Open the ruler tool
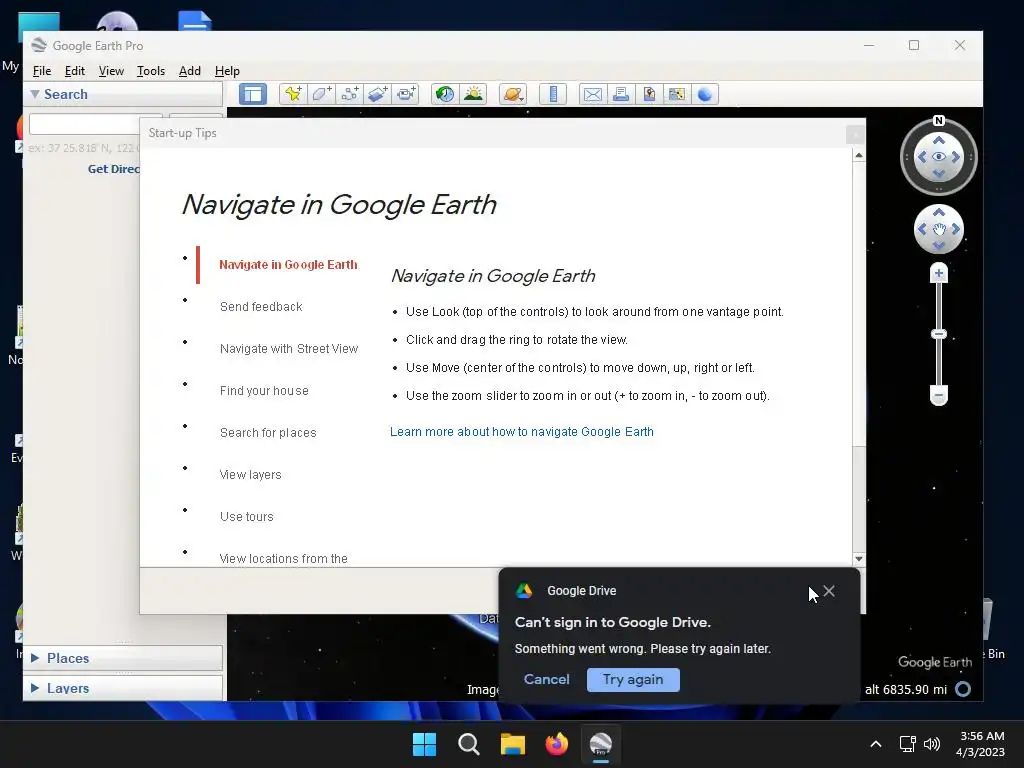 coord(553,94)
